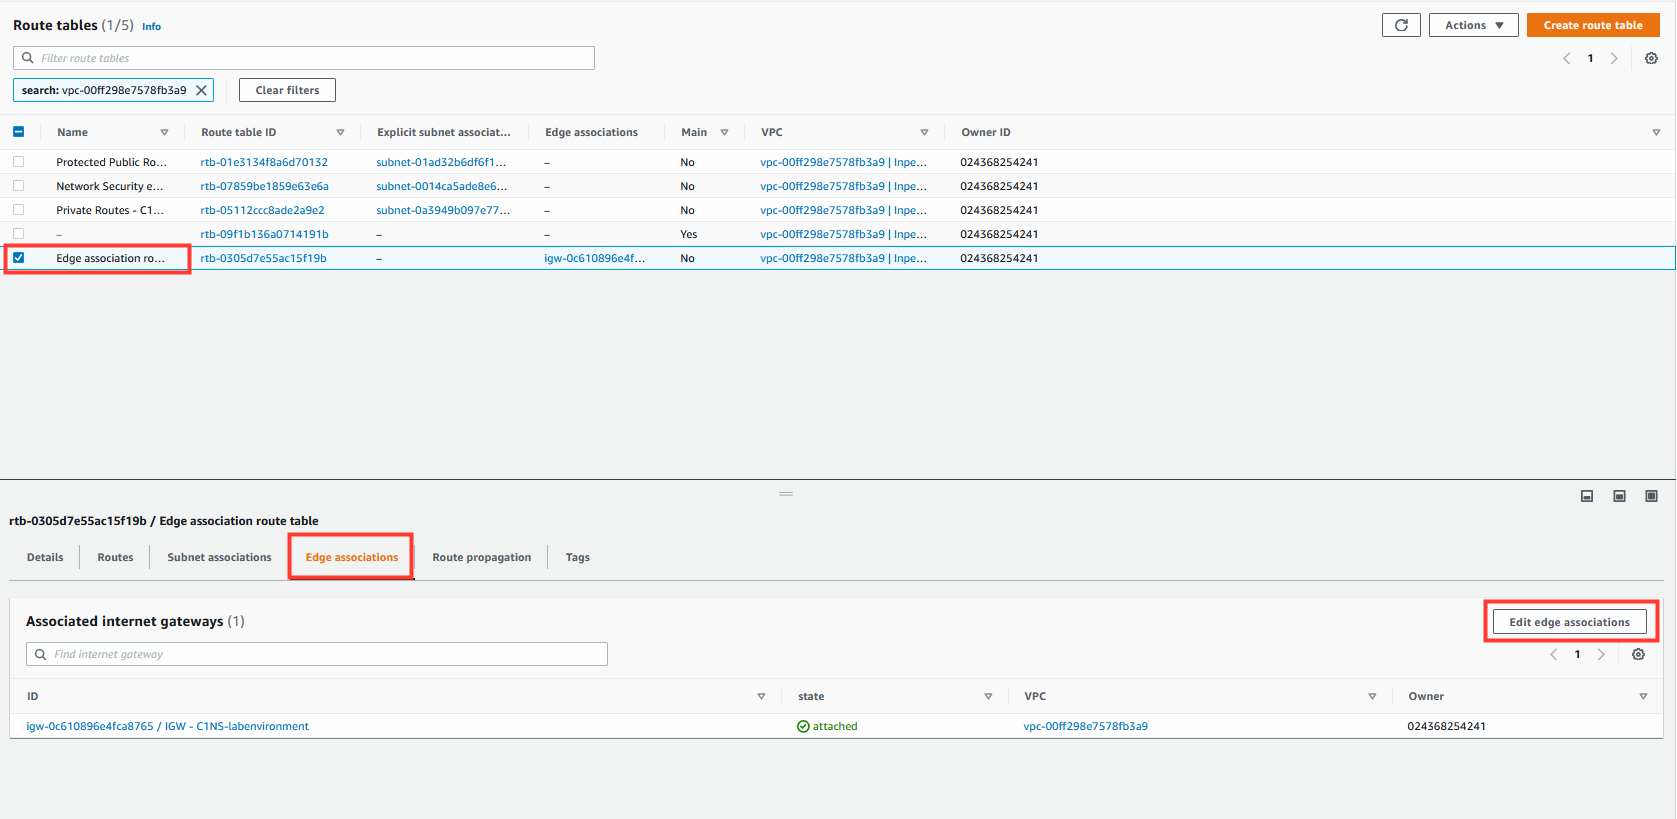Select the Network Security row checkbox

[18, 185]
